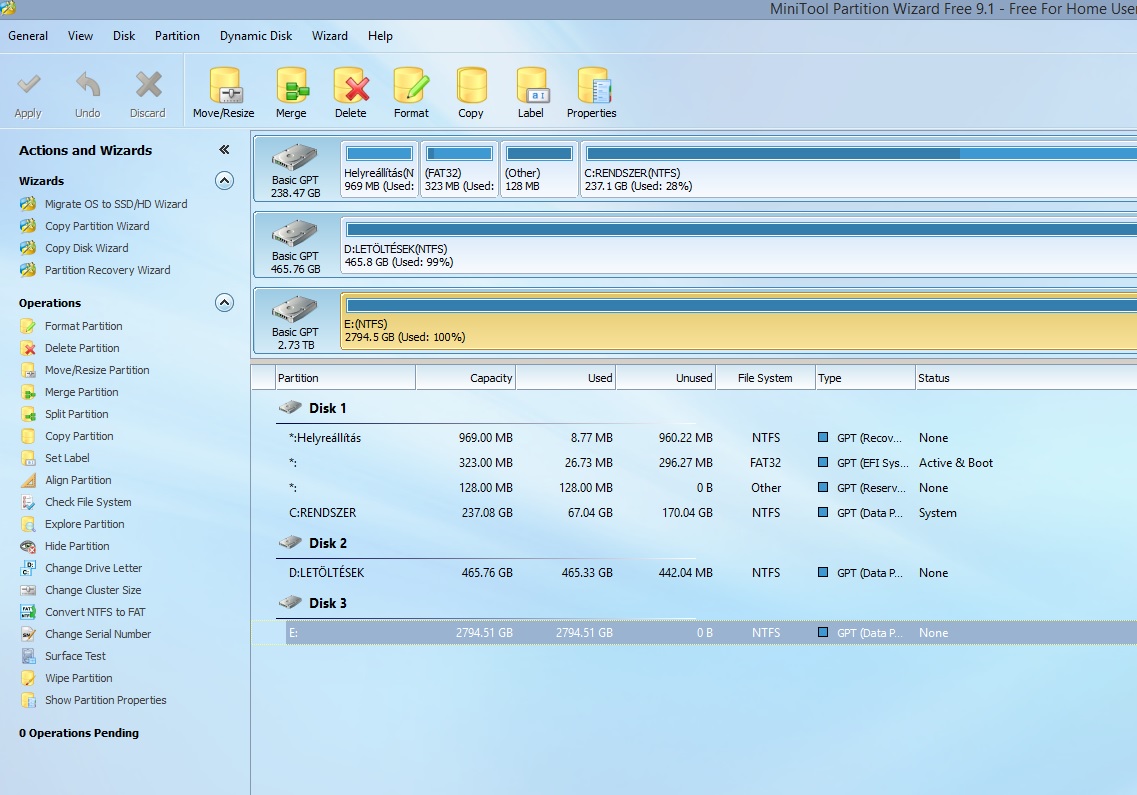This screenshot has width=1137, height=795.
Task: Select the Other 128 MB partition block
Action: pos(539,169)
